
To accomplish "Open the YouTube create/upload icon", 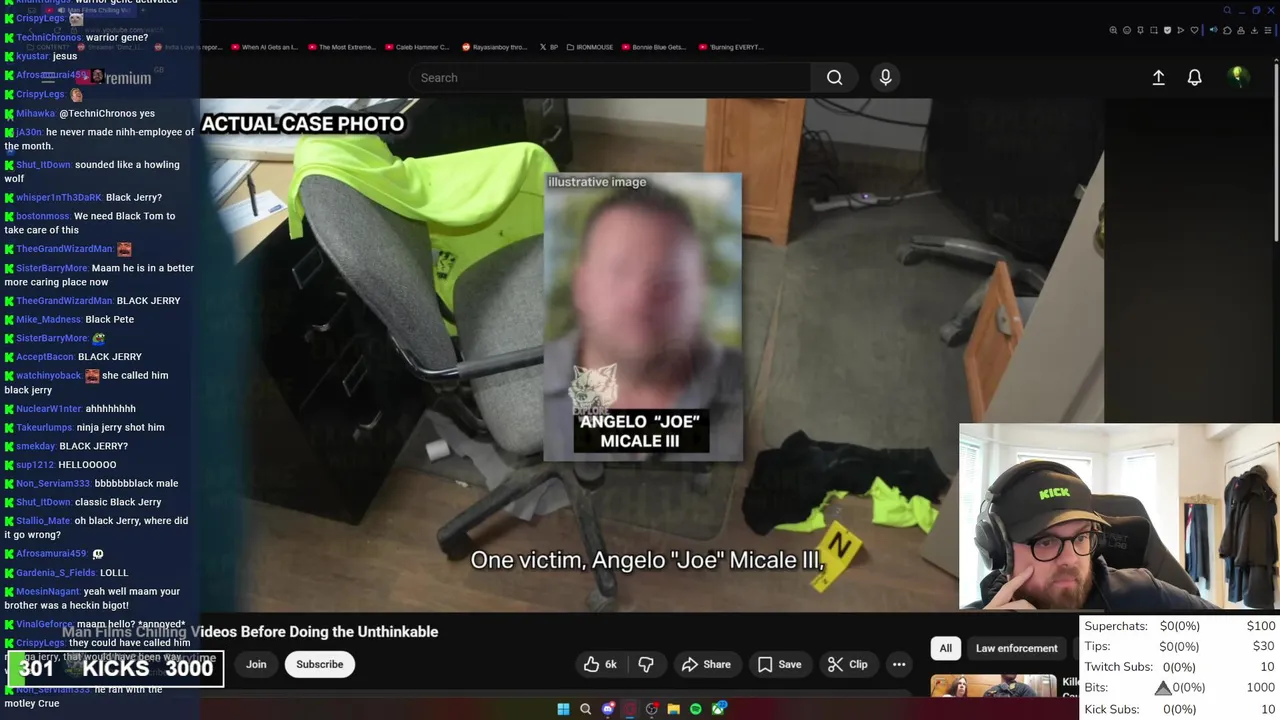I will 1158,78.
